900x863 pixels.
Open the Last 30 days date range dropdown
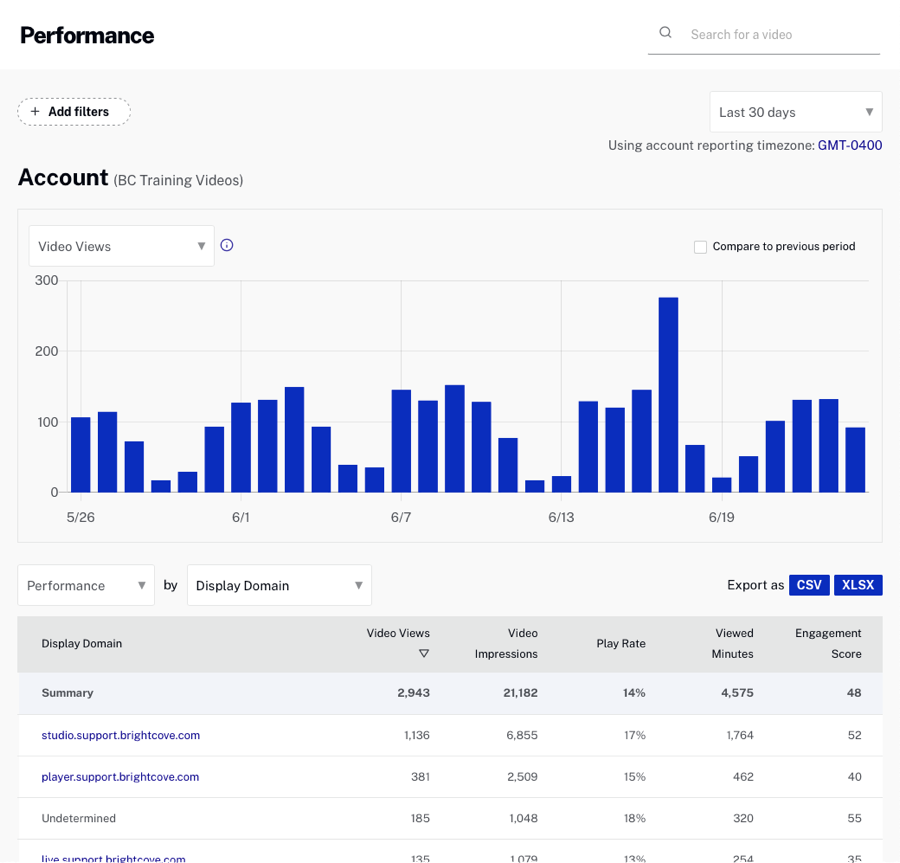(x=795, y=112)
